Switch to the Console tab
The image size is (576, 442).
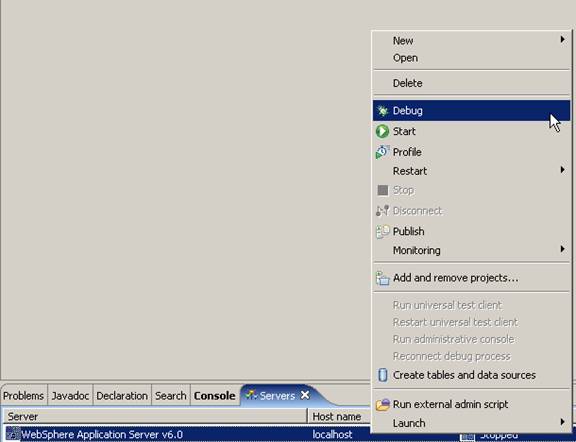pos(215,396)
